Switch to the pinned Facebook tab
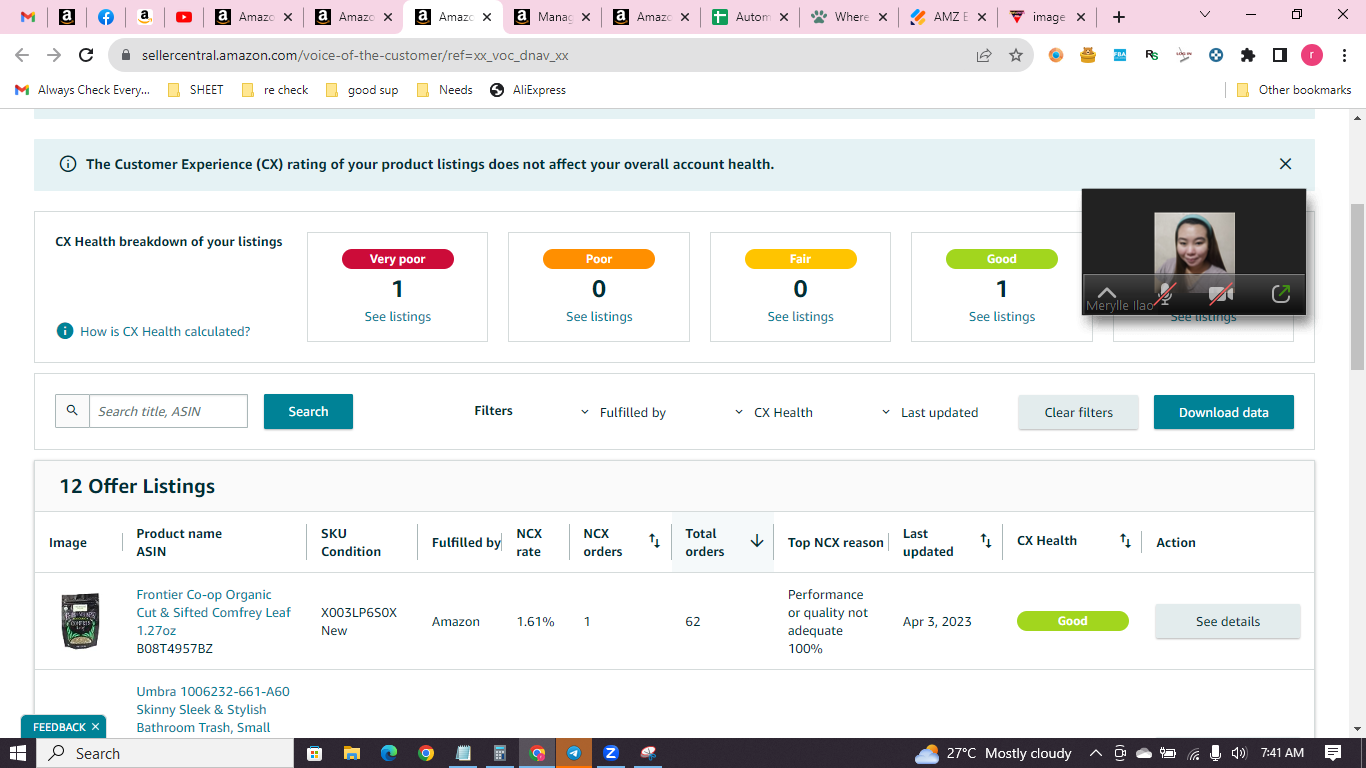Viewport: 1366px width, 768px height. (x=106, y=17)
